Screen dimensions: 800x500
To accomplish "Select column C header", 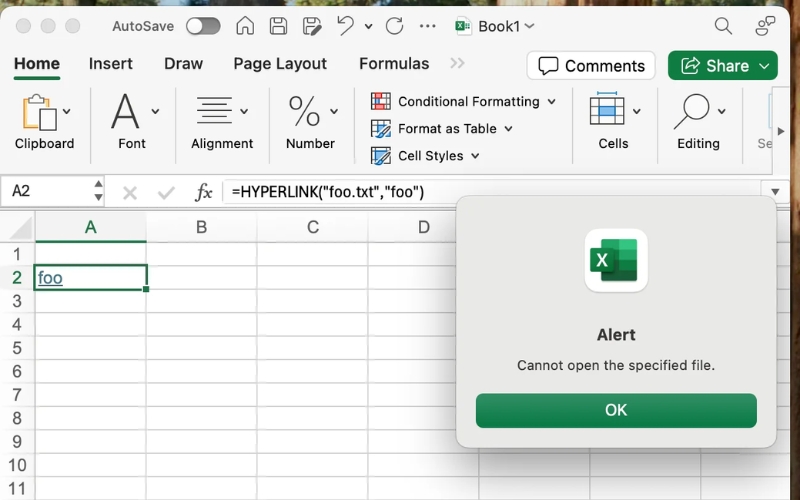I will pyautogui.click(x=313, y=227).
